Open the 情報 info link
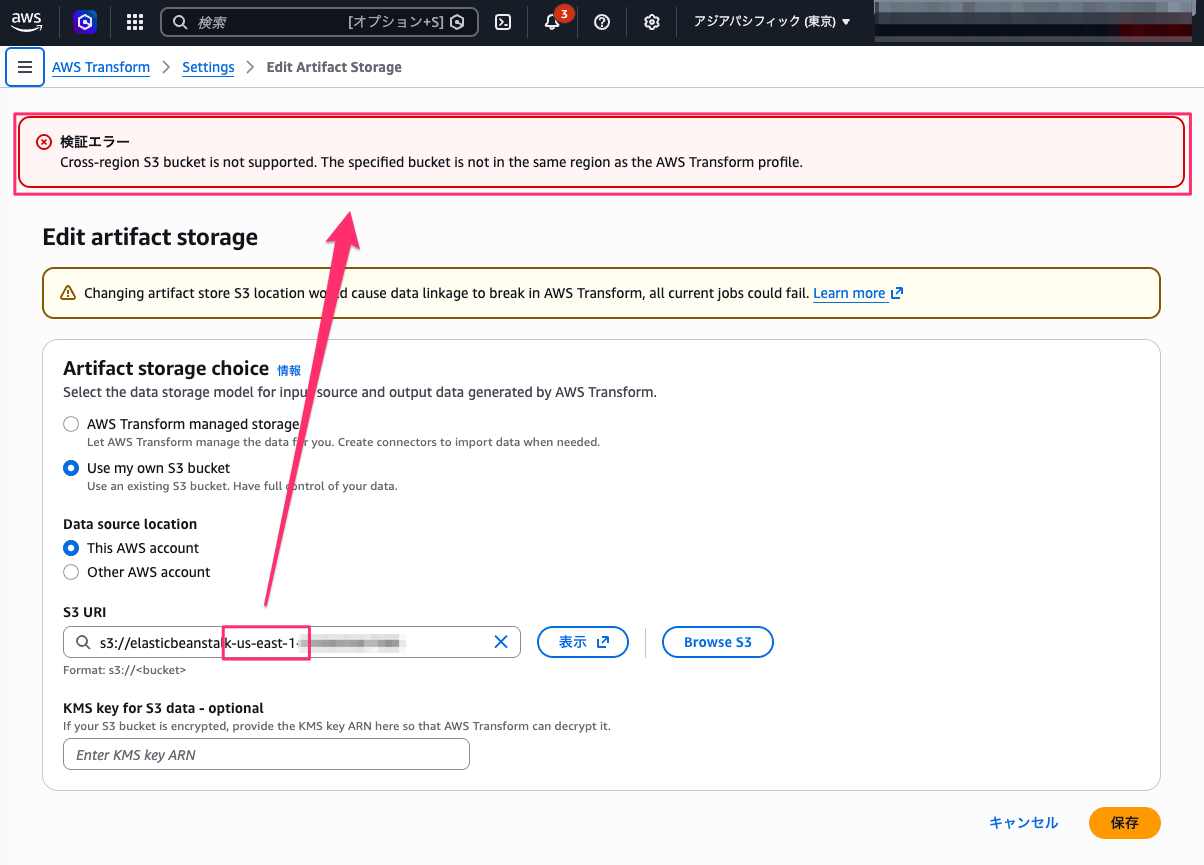Screen dimensions: 1204x865 pos(289,370)
